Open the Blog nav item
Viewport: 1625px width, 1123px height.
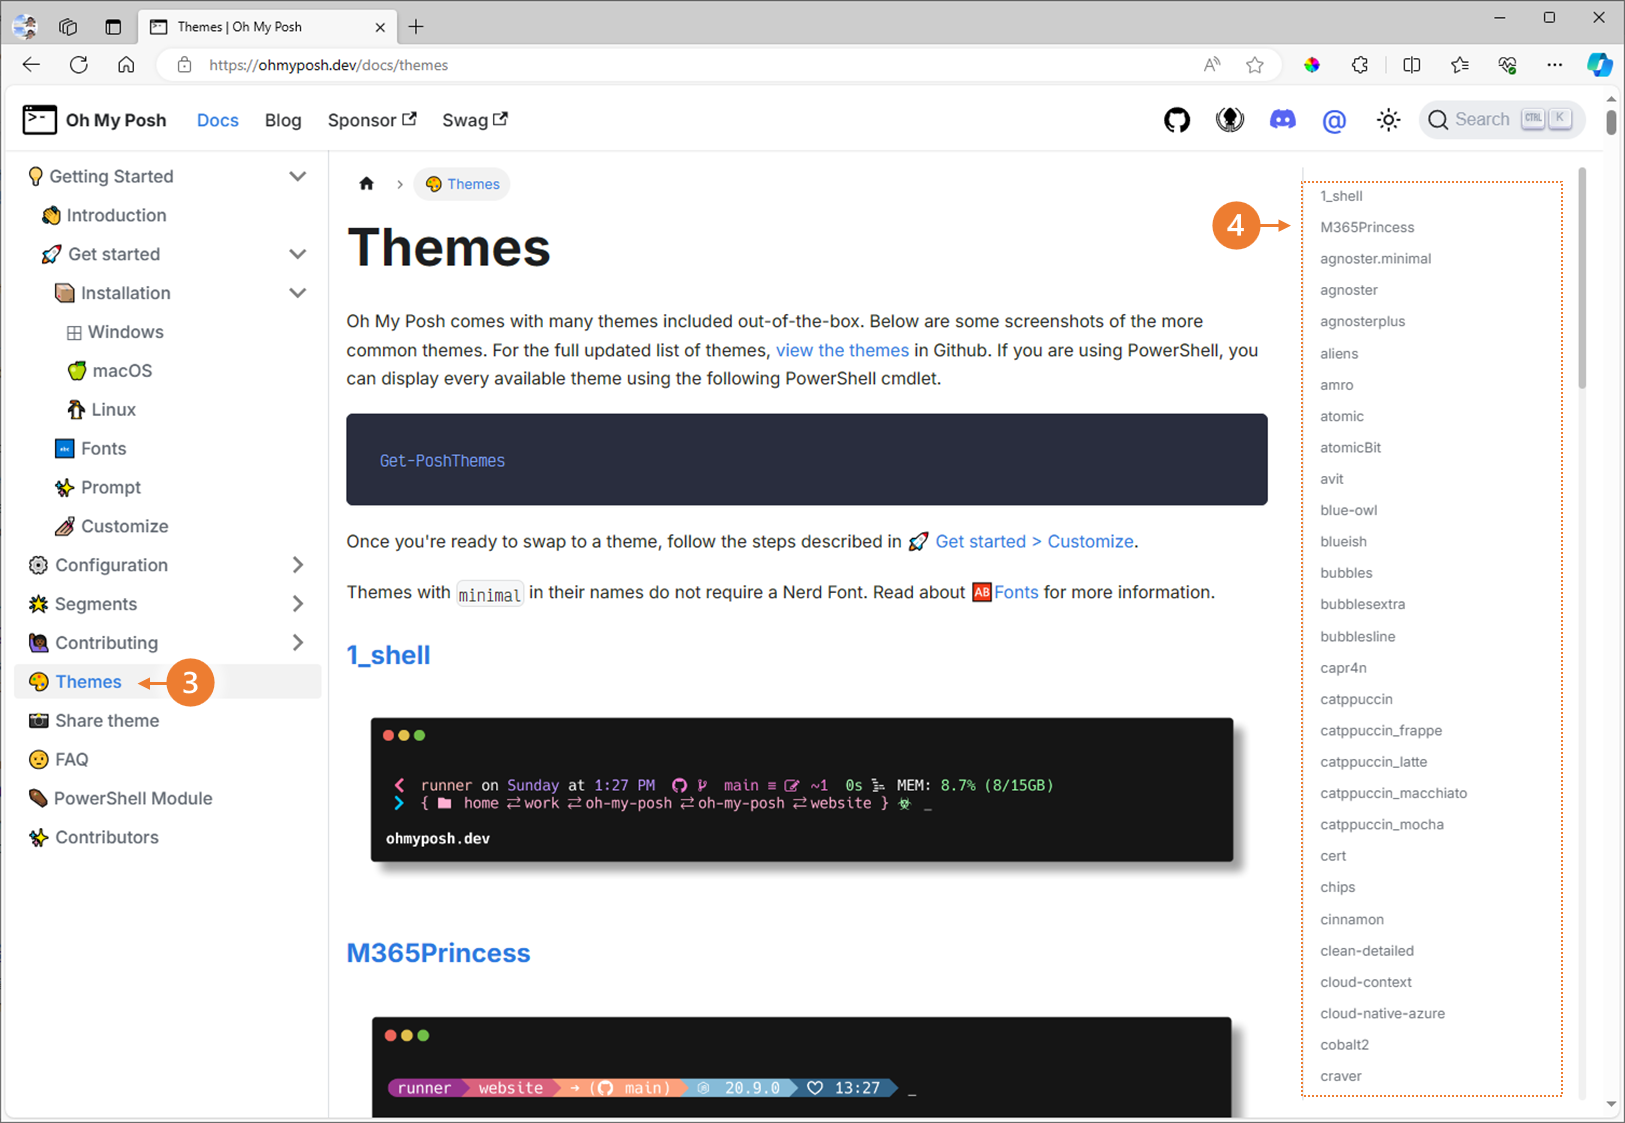[x=283, y=120]
